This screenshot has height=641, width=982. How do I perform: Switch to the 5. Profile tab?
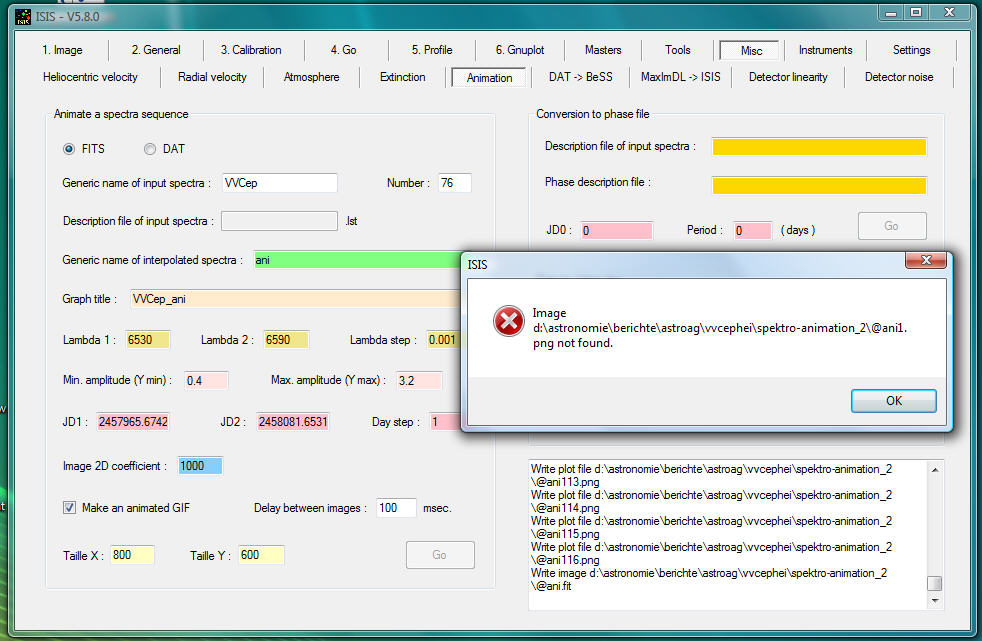[x=431, y=50]
